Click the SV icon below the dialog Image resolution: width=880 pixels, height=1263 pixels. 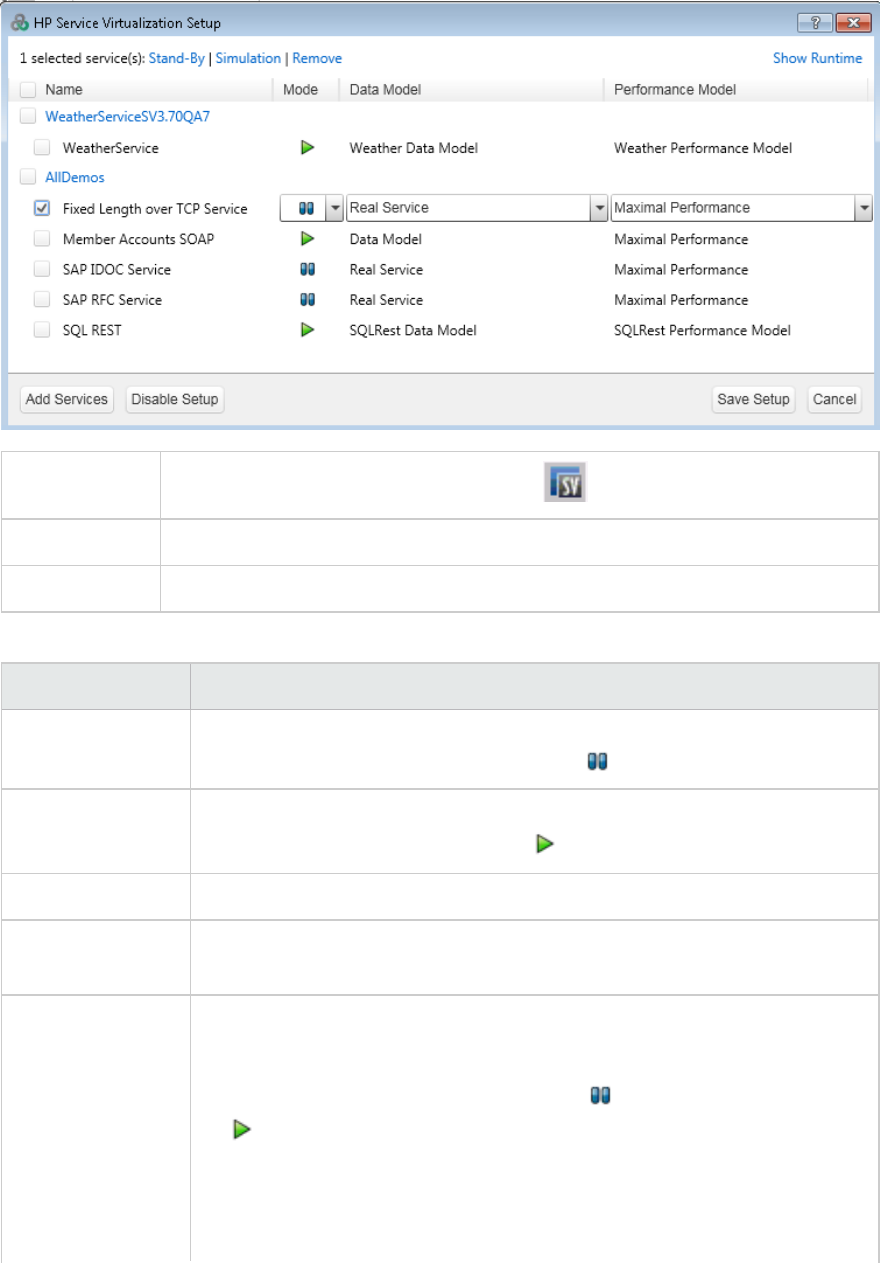coord(564,484)
